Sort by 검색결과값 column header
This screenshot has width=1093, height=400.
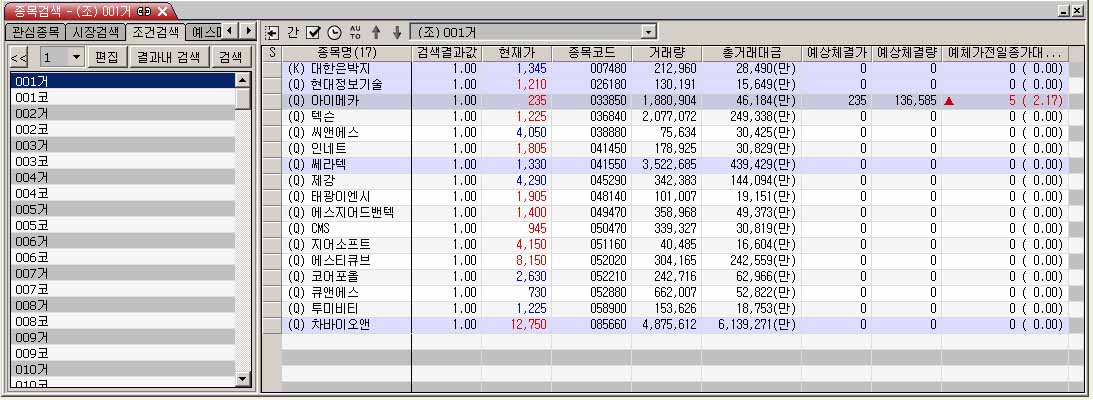(446, 53)
